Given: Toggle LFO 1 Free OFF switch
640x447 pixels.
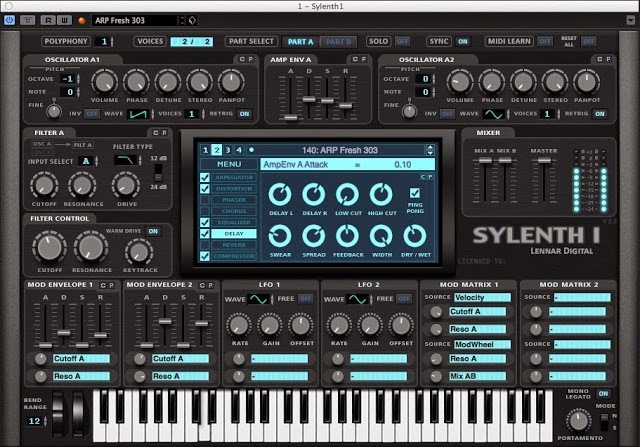Looking at the screenshot, I should click(305, 299).
